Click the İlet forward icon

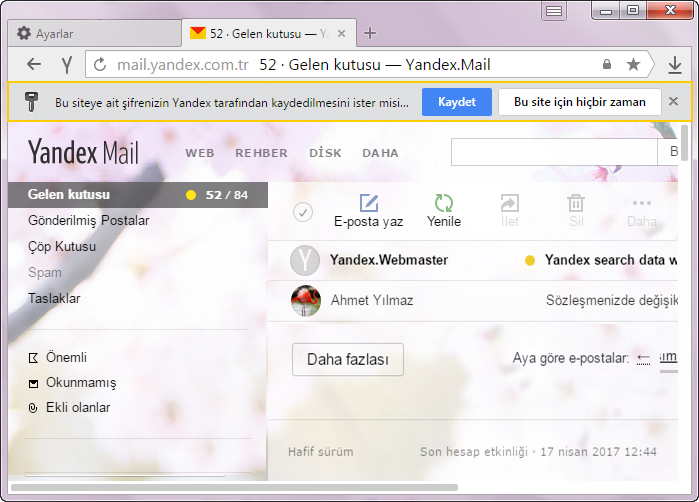click(510, 203)
